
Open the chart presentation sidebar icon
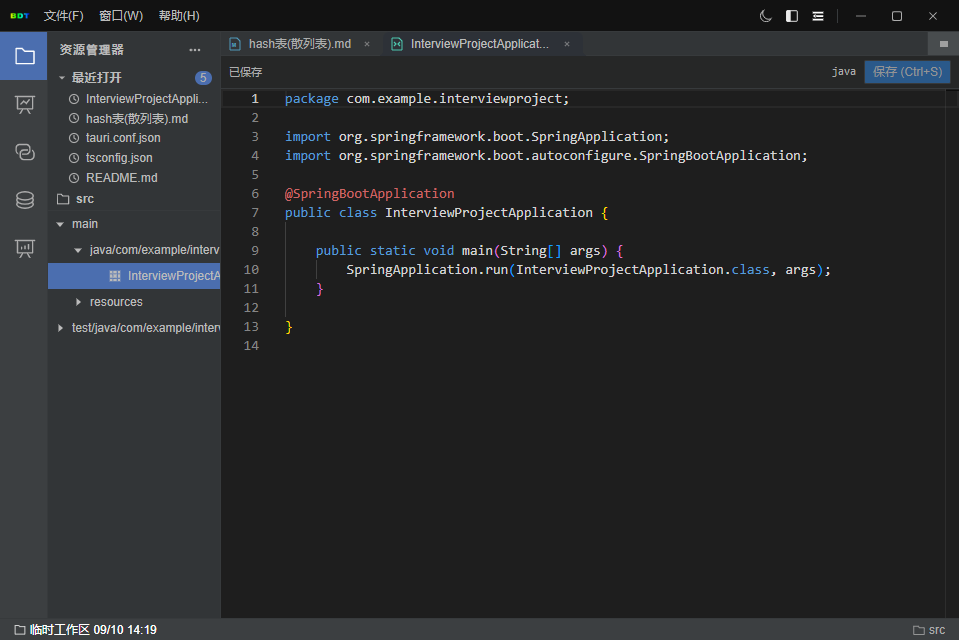[24, 104]
